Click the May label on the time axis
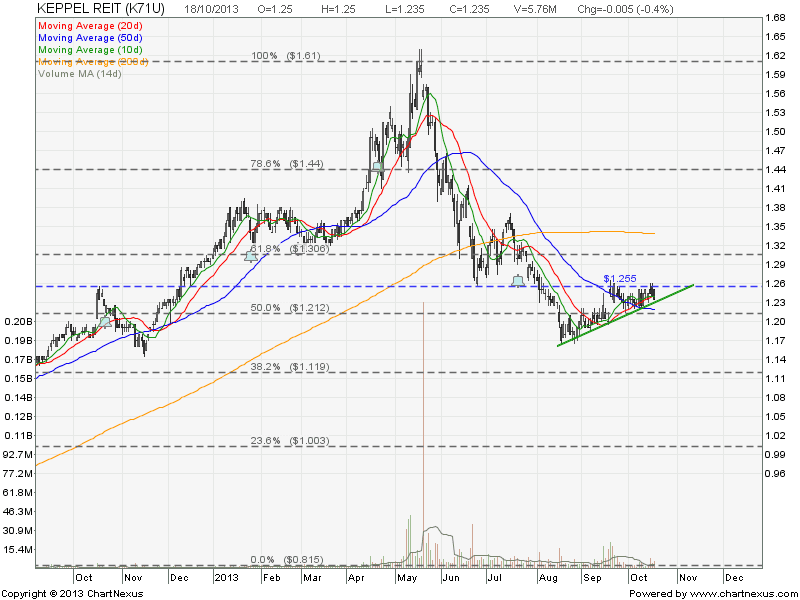This screenshot has width=800, height=600. click(407, 578)
